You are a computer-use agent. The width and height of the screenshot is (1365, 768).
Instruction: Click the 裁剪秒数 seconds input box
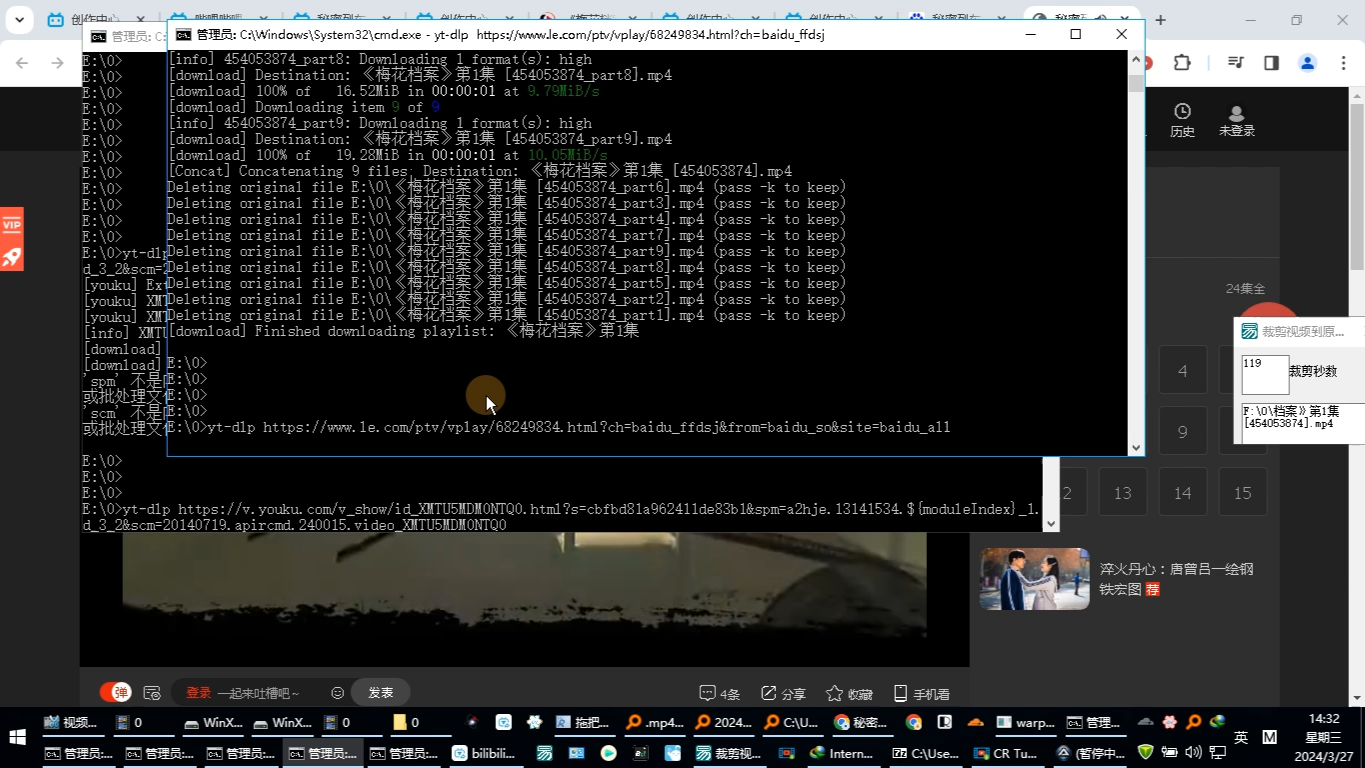click(x=1265, y=375)
